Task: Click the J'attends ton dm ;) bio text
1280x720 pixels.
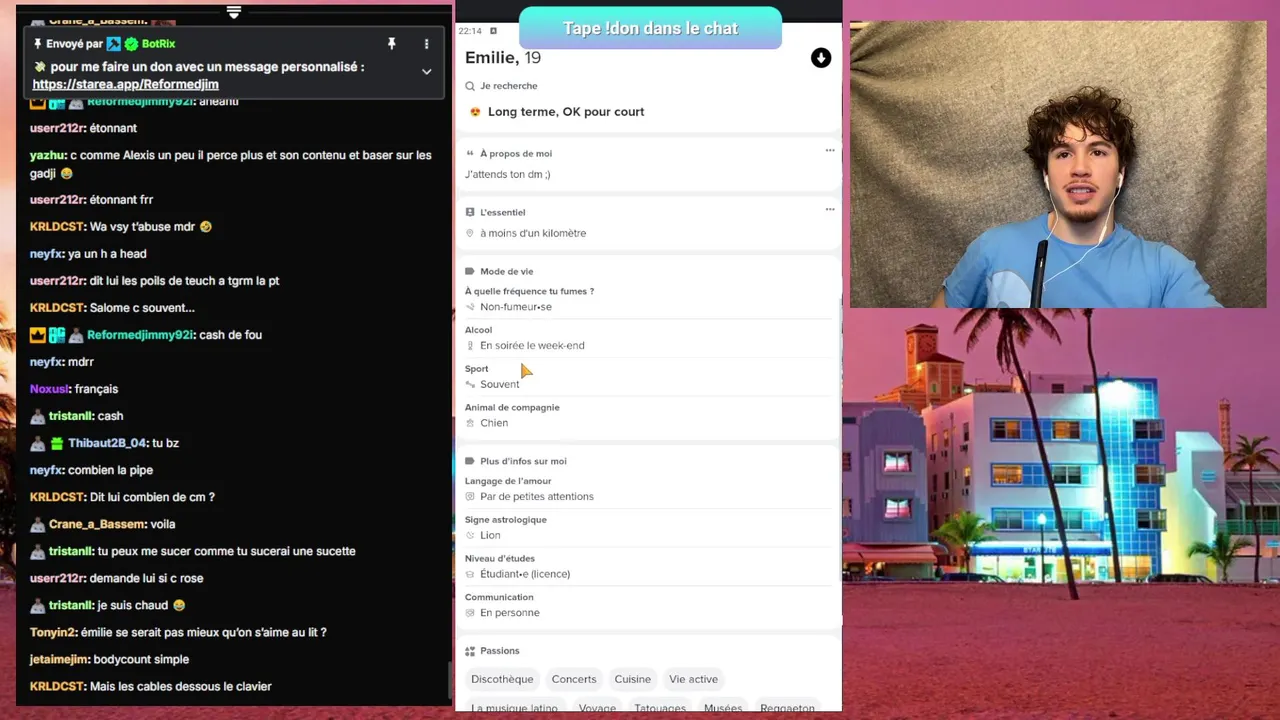Action: 507,174
